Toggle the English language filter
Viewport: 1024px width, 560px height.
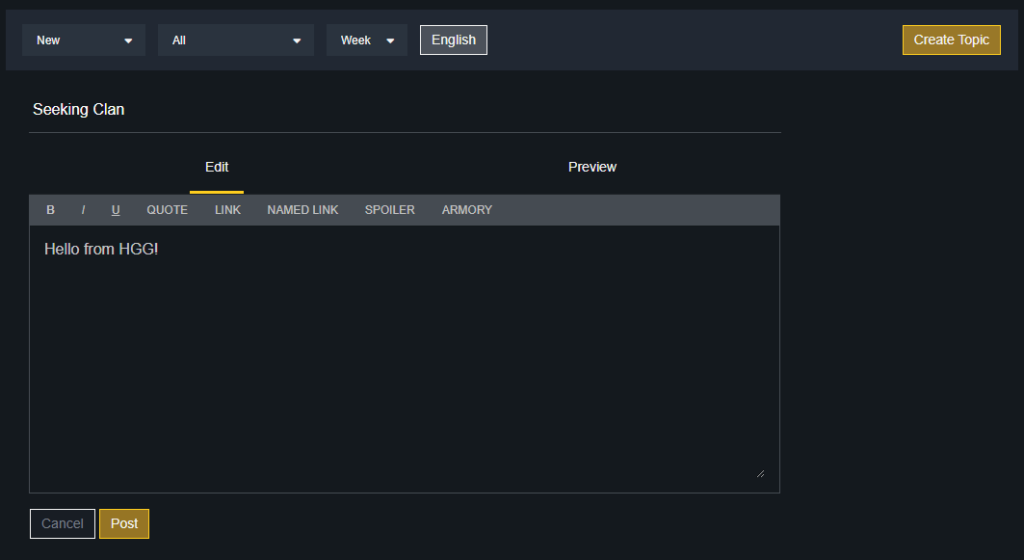pos(453,40)
